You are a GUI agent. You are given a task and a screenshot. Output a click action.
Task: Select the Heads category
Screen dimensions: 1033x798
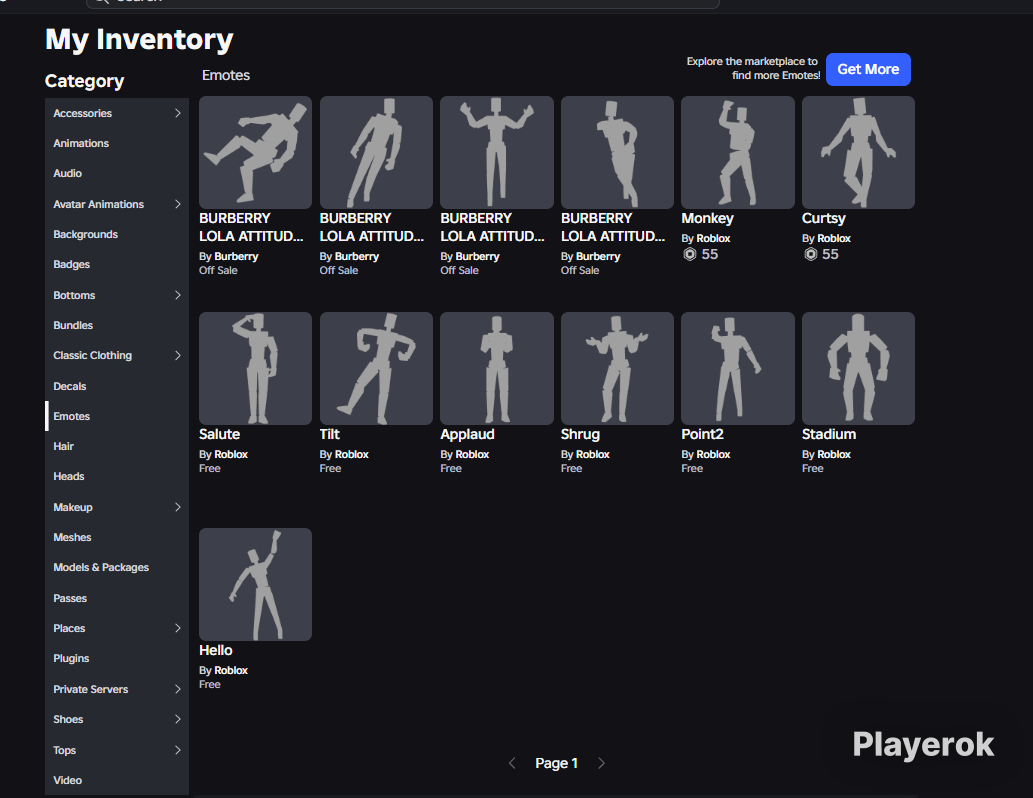(x=117, y=476)
